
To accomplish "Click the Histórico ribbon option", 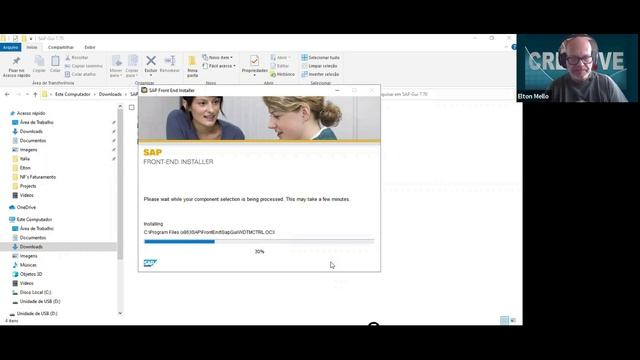I will (282, 74).
